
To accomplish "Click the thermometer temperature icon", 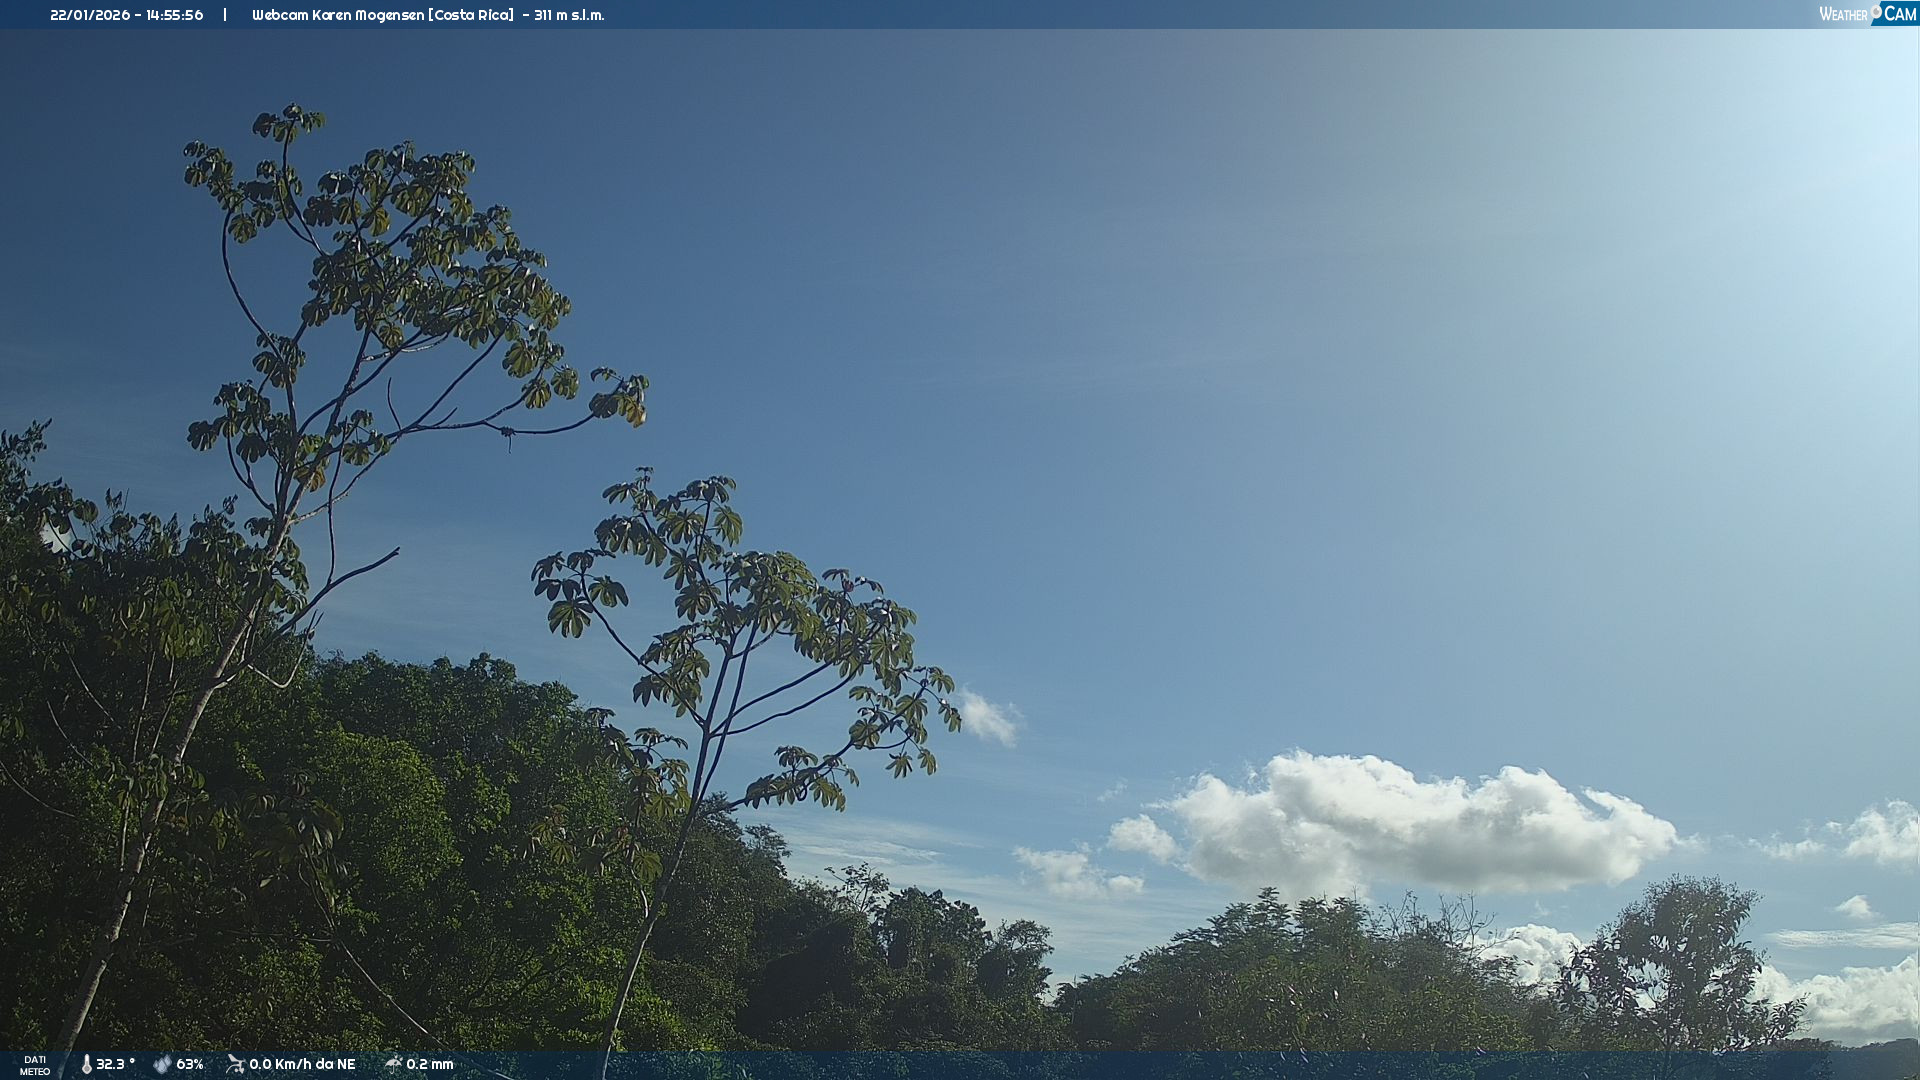I will 86,1064.
